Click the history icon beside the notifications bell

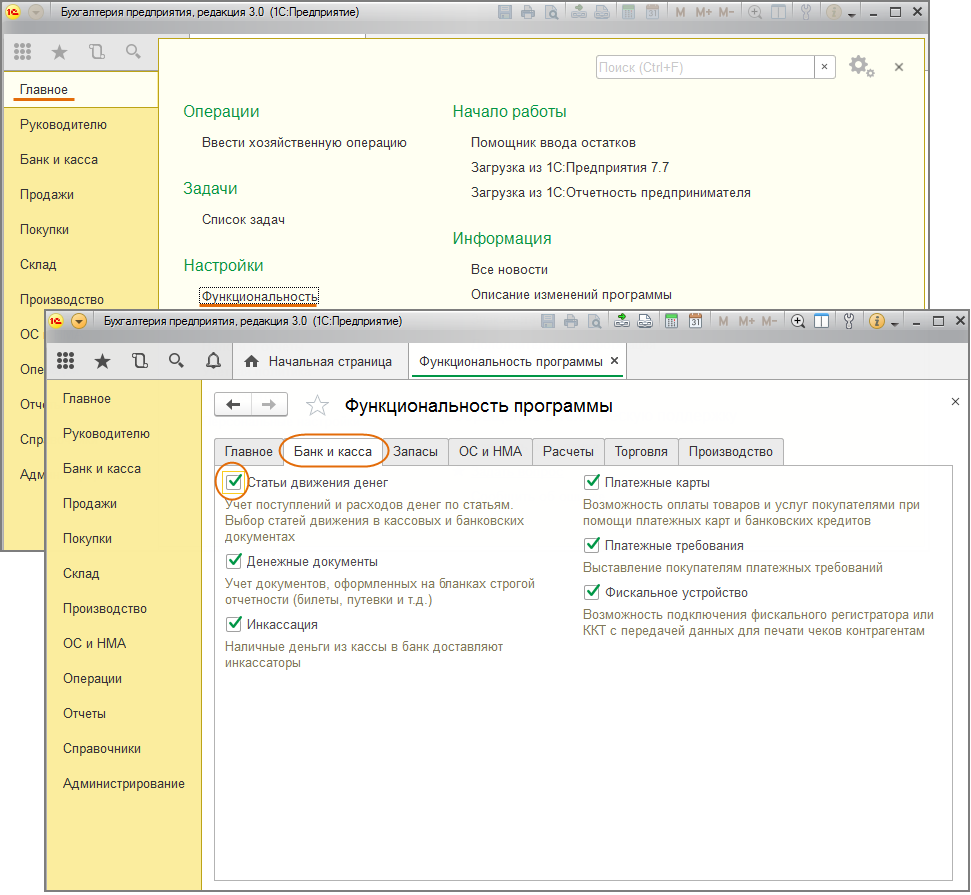(x=139, y=361)
